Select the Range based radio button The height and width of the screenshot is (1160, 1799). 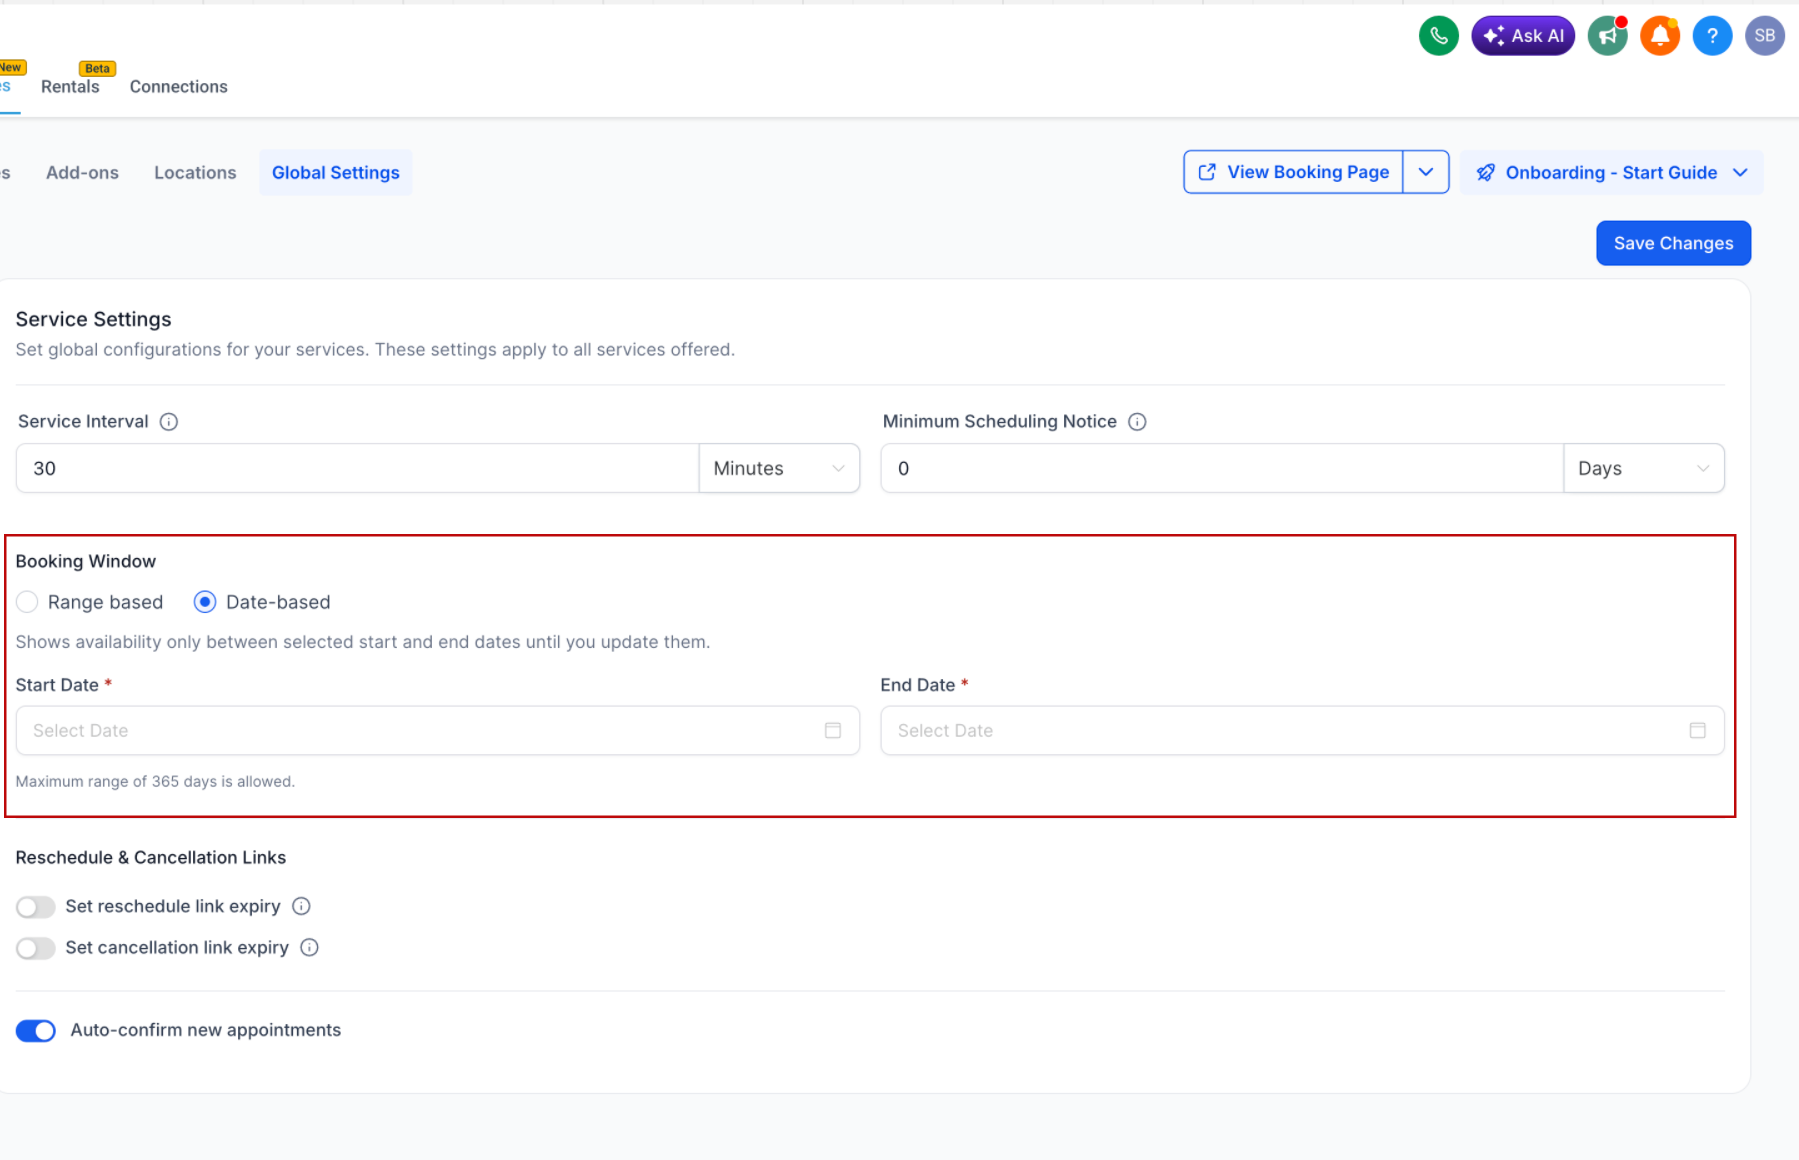(x=27, y=601)
